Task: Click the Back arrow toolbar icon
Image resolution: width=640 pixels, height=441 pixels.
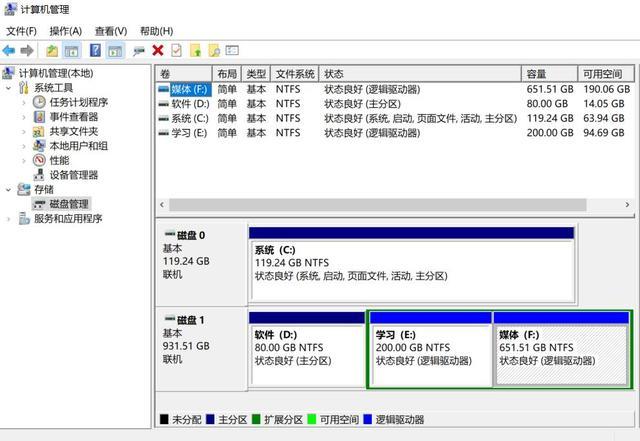Action: point(9,51)
